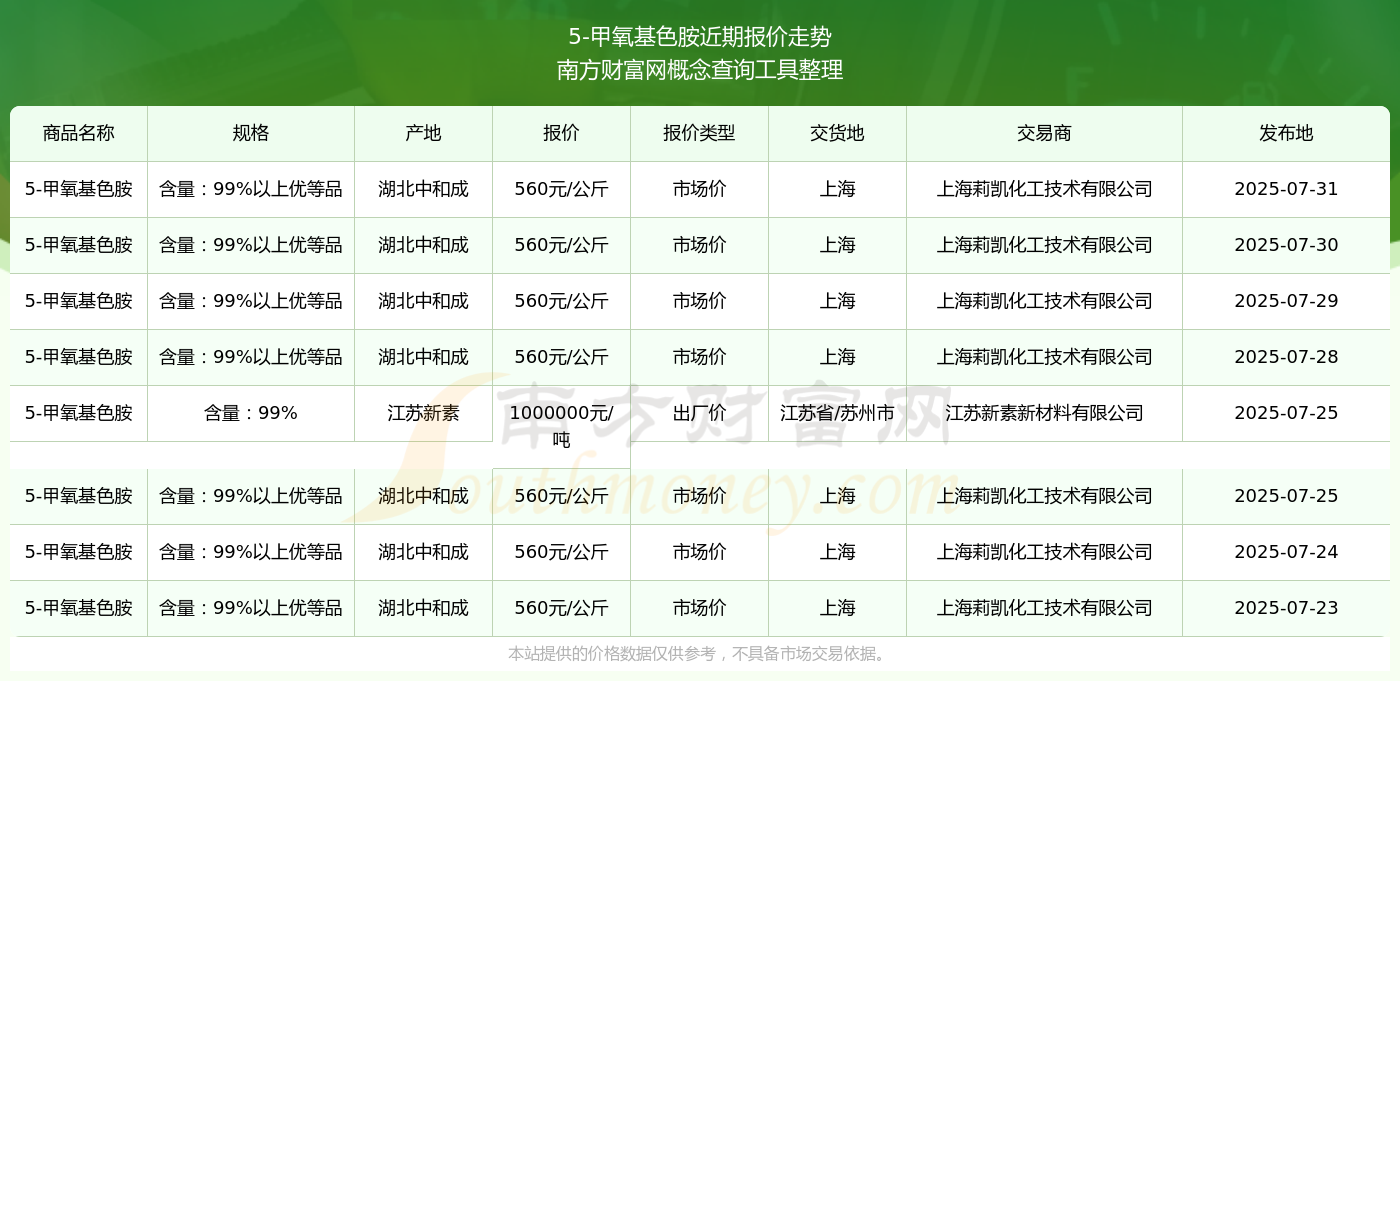This screenshot has height=1205, width=1400.
Task: Click the 交易商 column header
Action: coord(1044,133)
